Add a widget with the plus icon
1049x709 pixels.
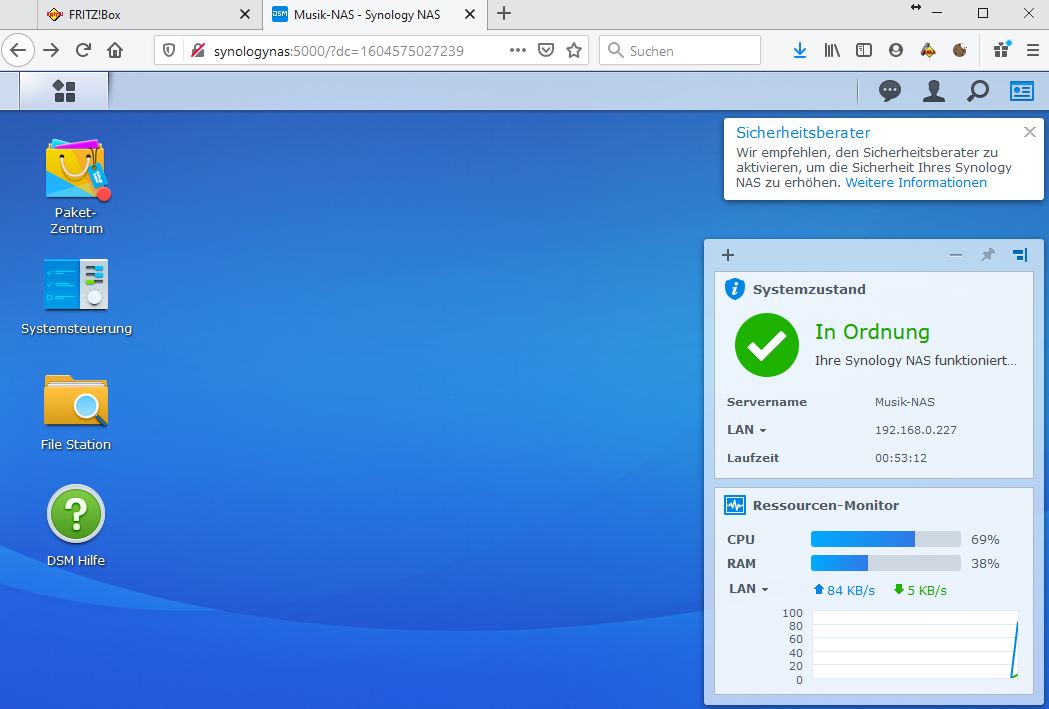point(728,255)
